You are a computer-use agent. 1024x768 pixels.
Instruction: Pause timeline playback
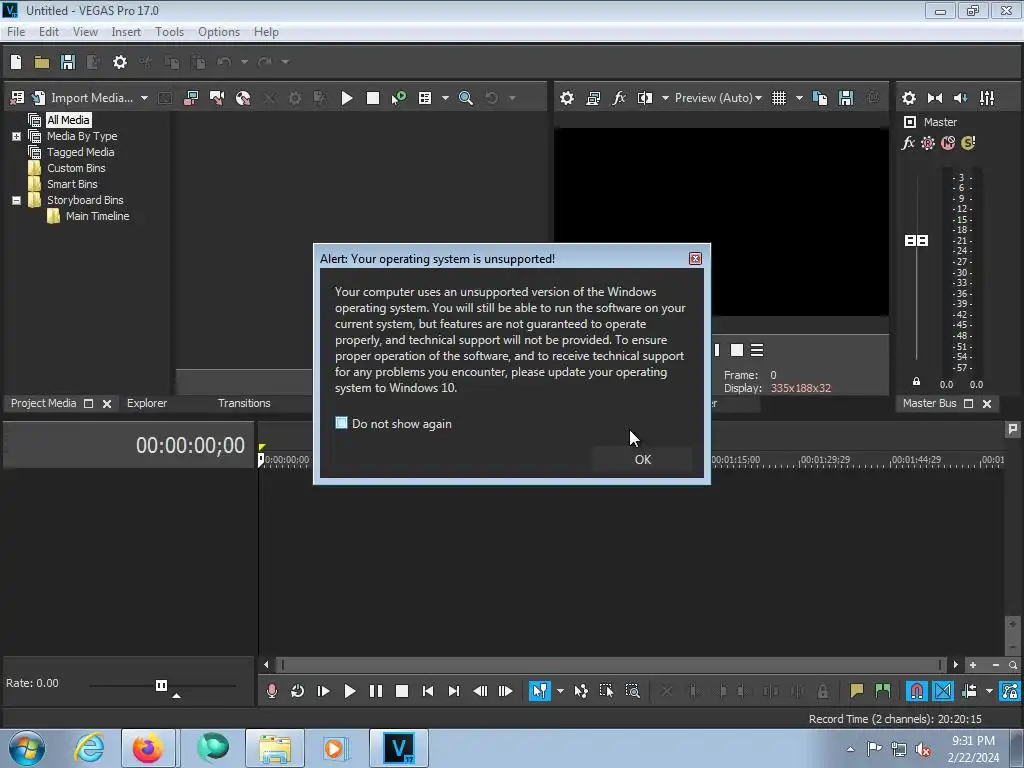376,691
